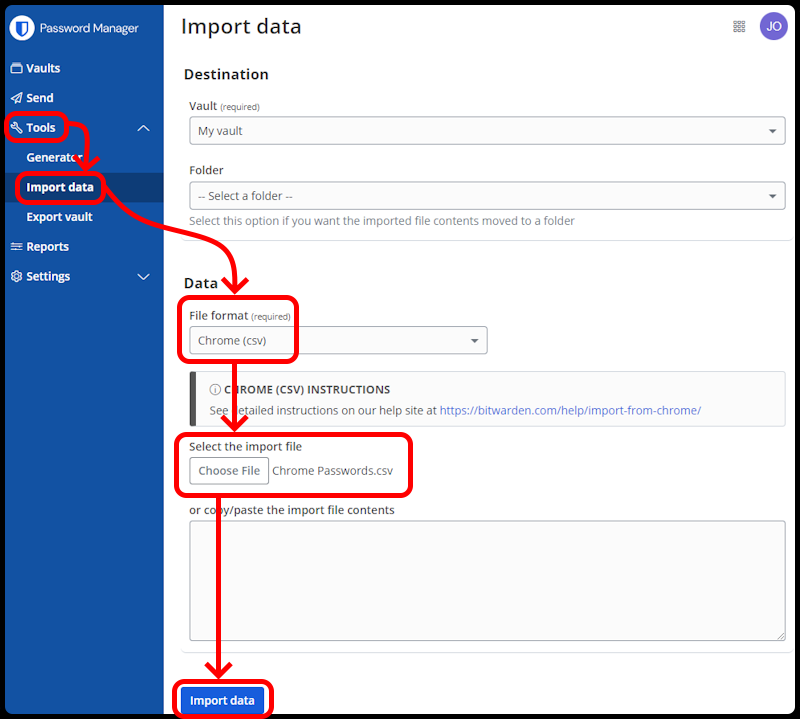Open Settings in the sidebar
This screenshot has height=719, width=800.
tap(48, 276)
